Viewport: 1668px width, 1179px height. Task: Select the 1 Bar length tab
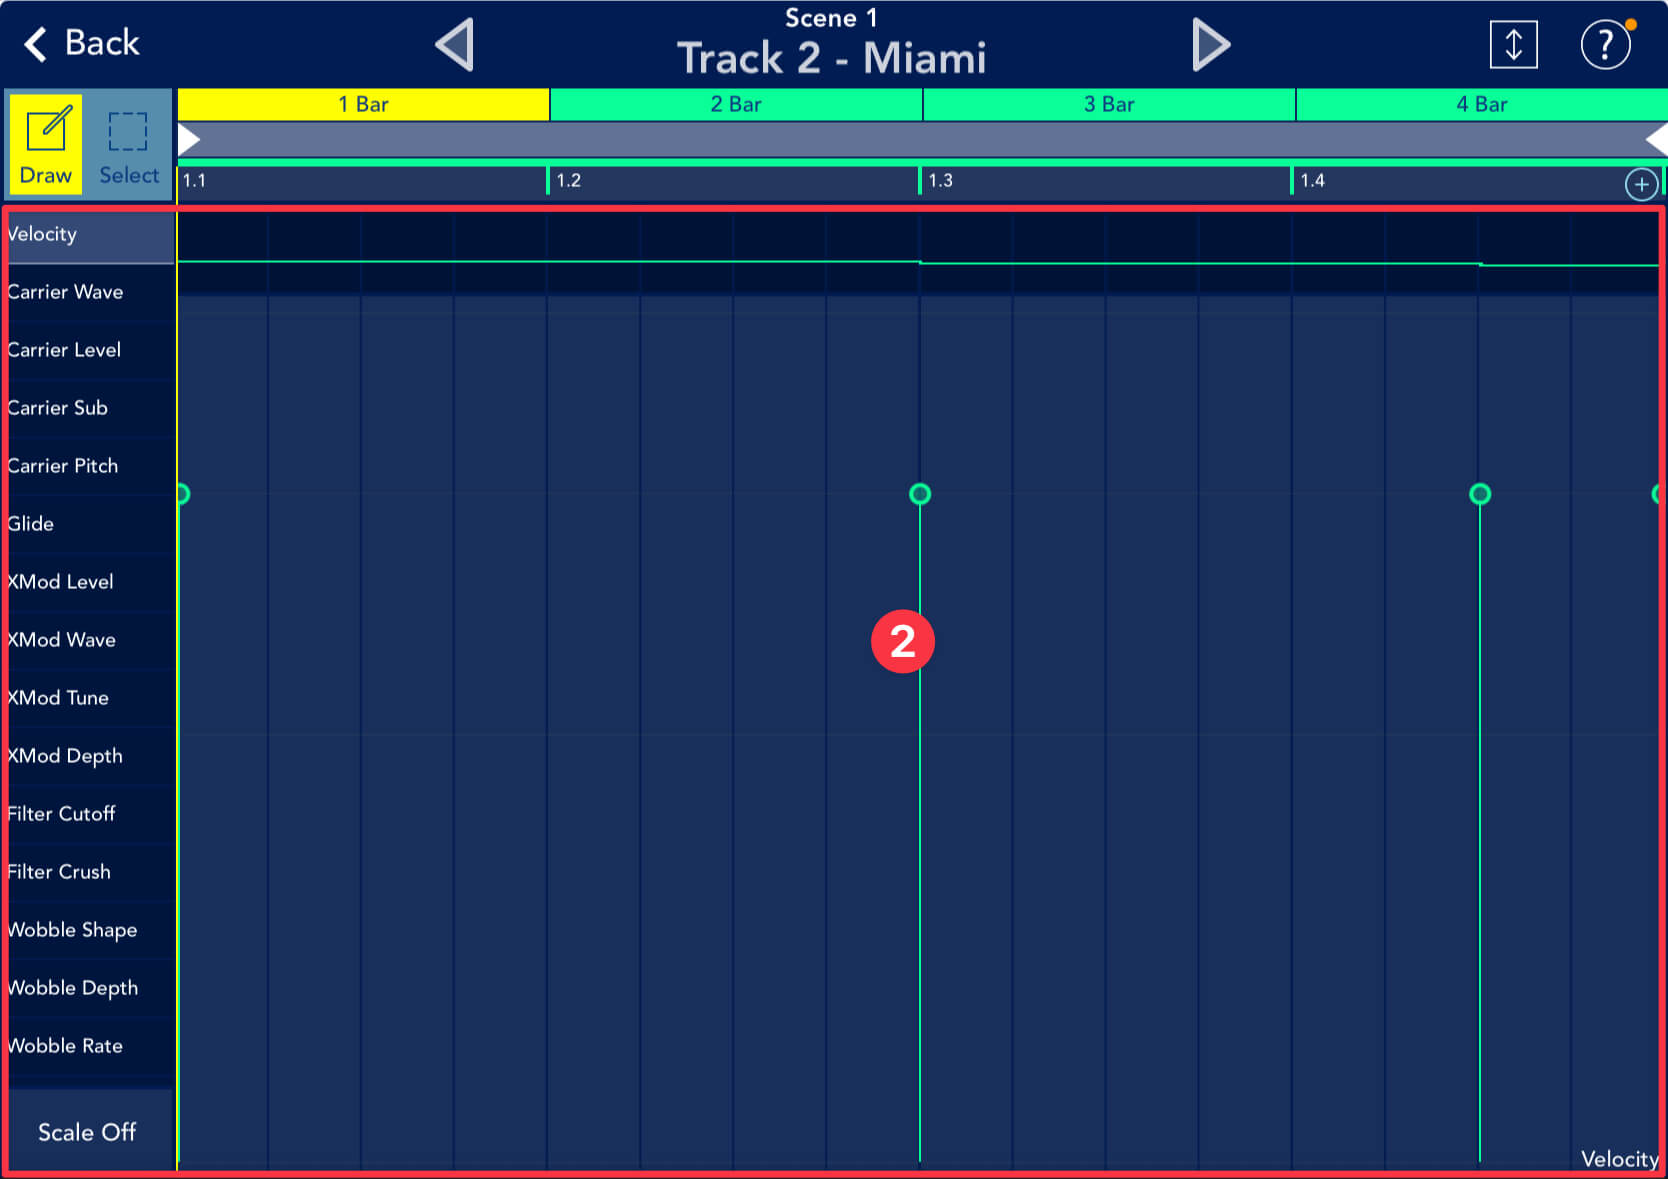[363, 105]
